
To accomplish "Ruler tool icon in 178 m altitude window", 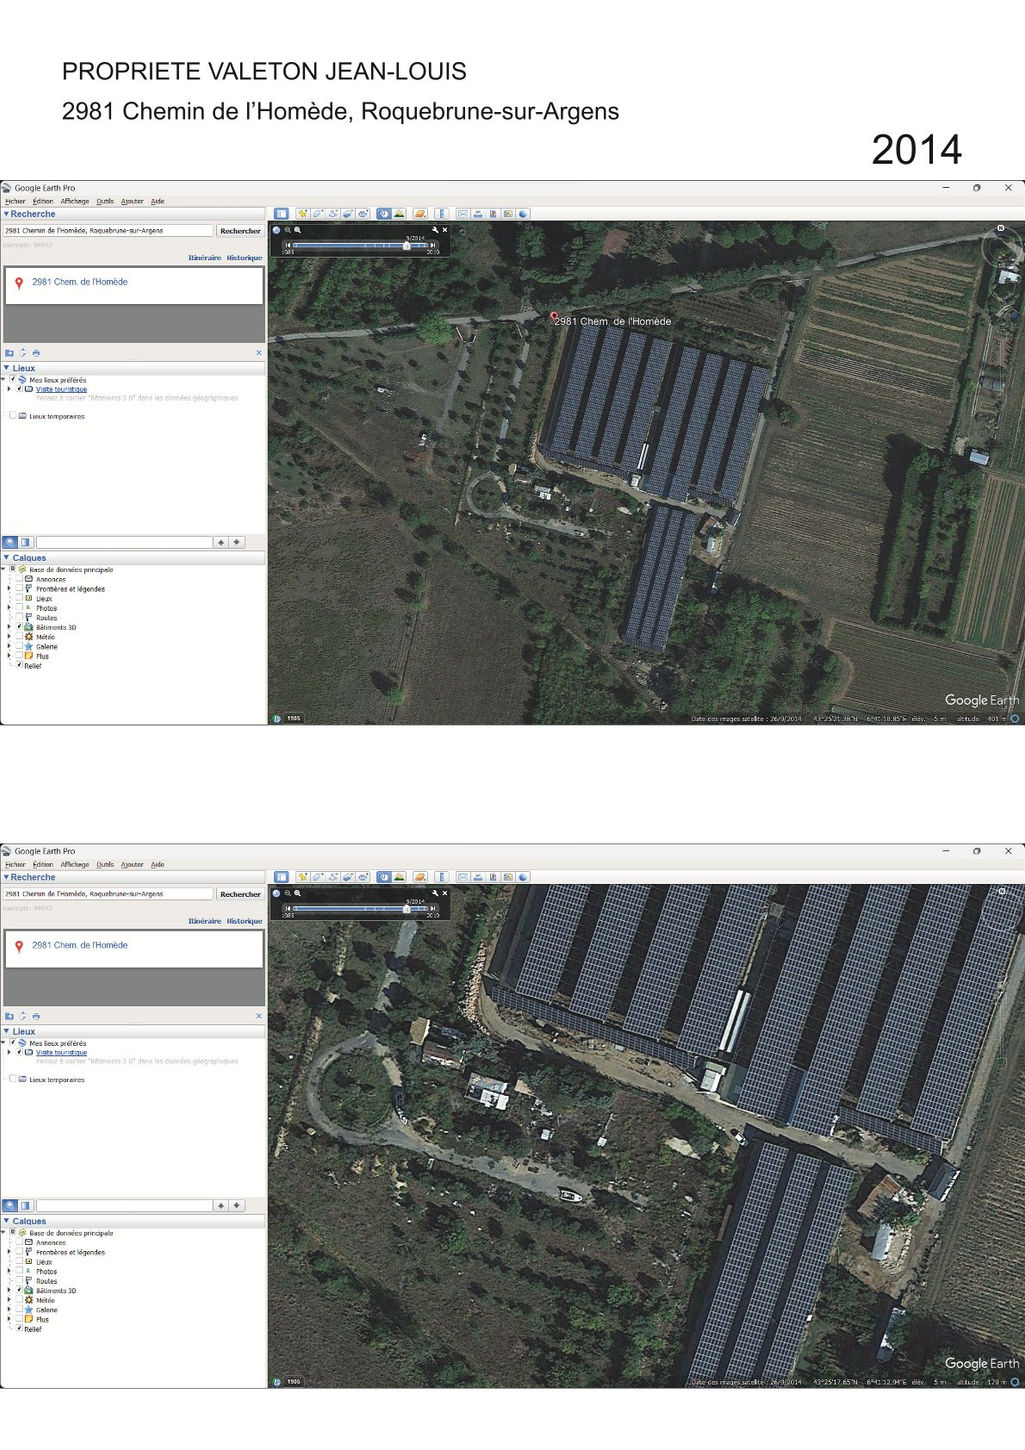I will click(441, 877).
